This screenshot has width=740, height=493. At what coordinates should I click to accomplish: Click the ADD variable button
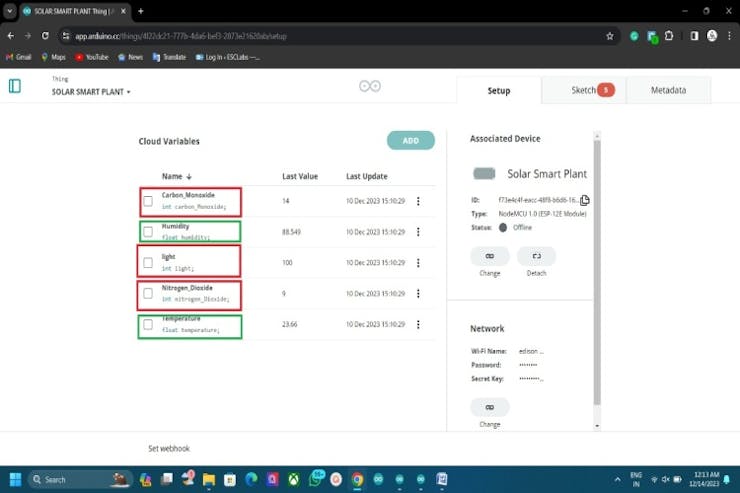point(410,141)
